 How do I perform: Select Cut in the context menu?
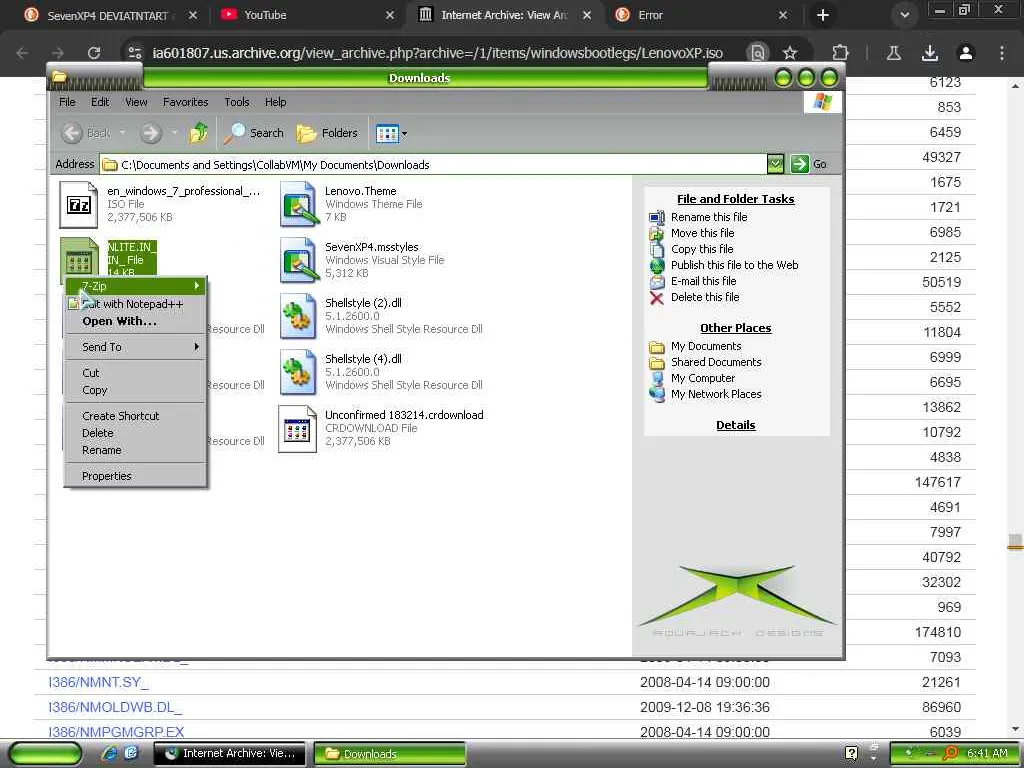[x=136, y=373]
